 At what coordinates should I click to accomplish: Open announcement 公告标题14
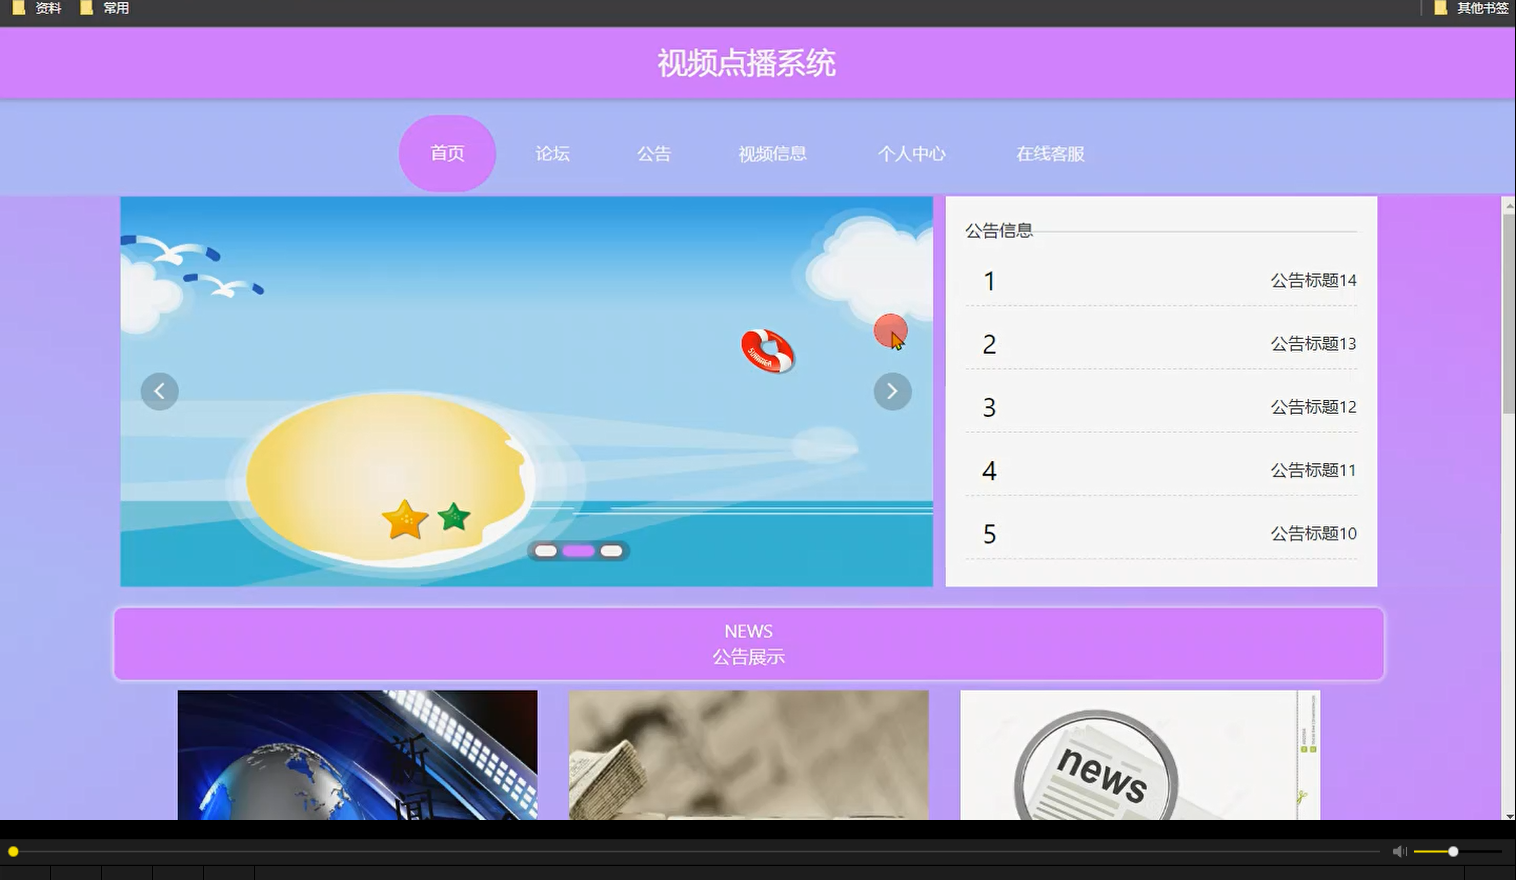click(x=1312, y=280)
